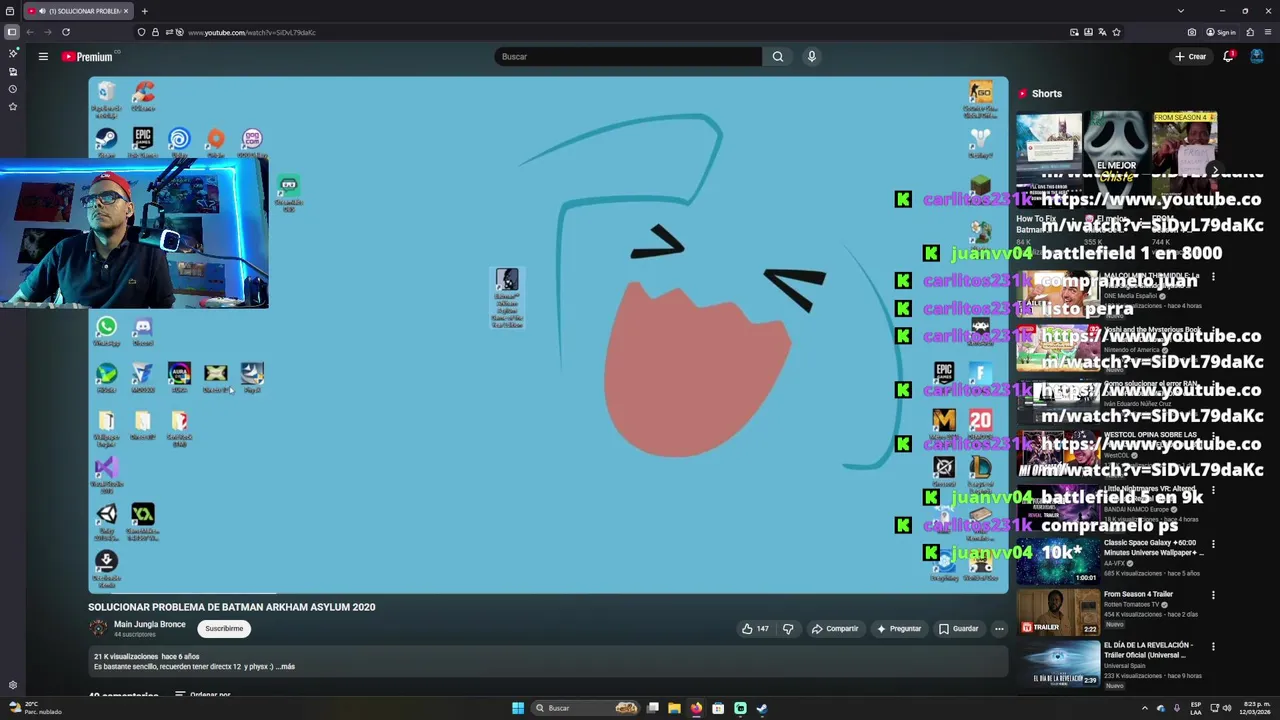Screen dimensions: 1280x720
Task: Open Classic Space Galaxy wallpaper thumbnail
Action: (1058, 562)
